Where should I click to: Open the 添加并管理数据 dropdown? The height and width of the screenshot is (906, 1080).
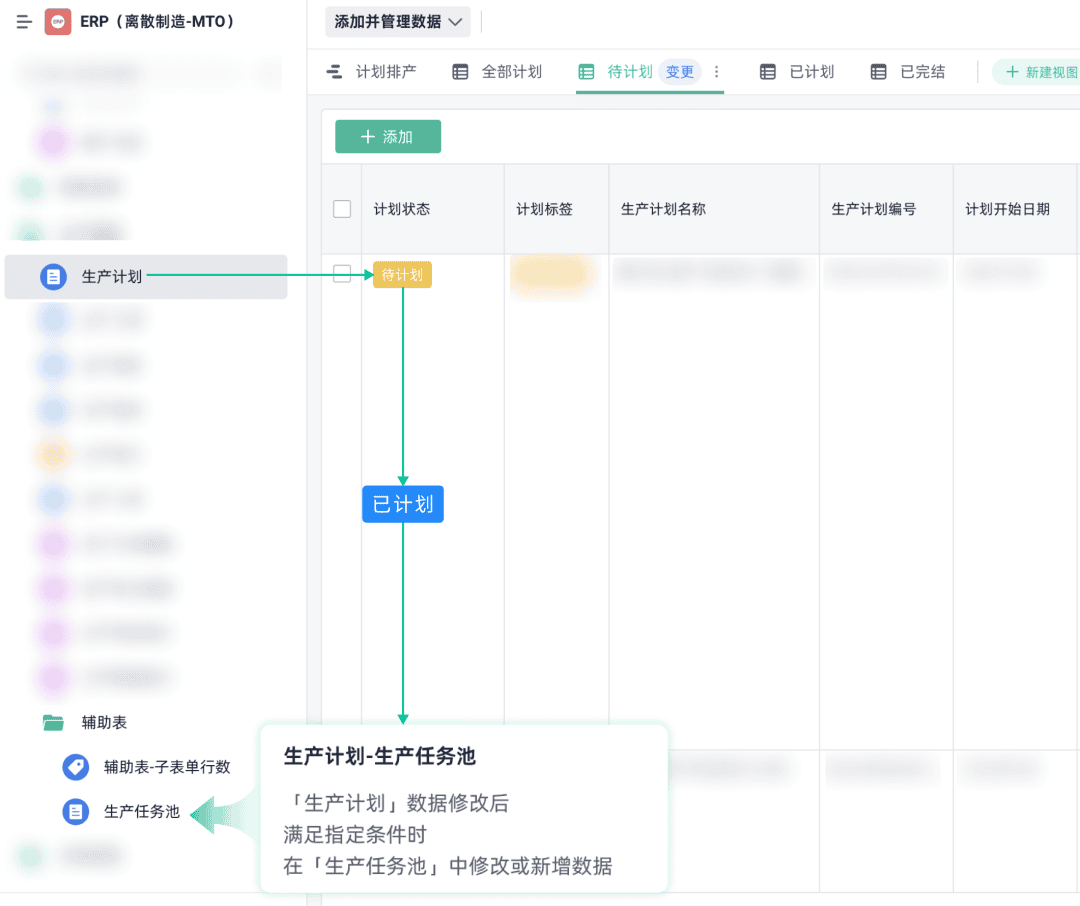point(398,22)
